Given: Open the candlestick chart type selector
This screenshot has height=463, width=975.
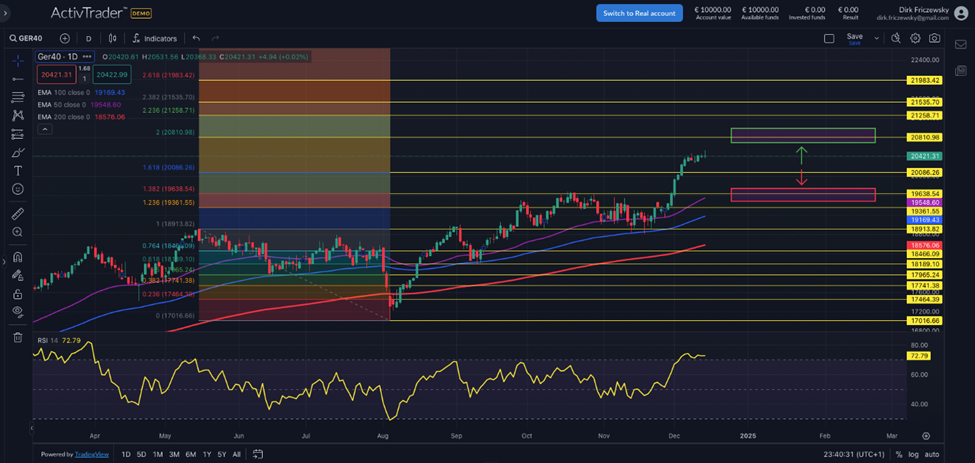Looking at the screenshot, I should point(112,38).
